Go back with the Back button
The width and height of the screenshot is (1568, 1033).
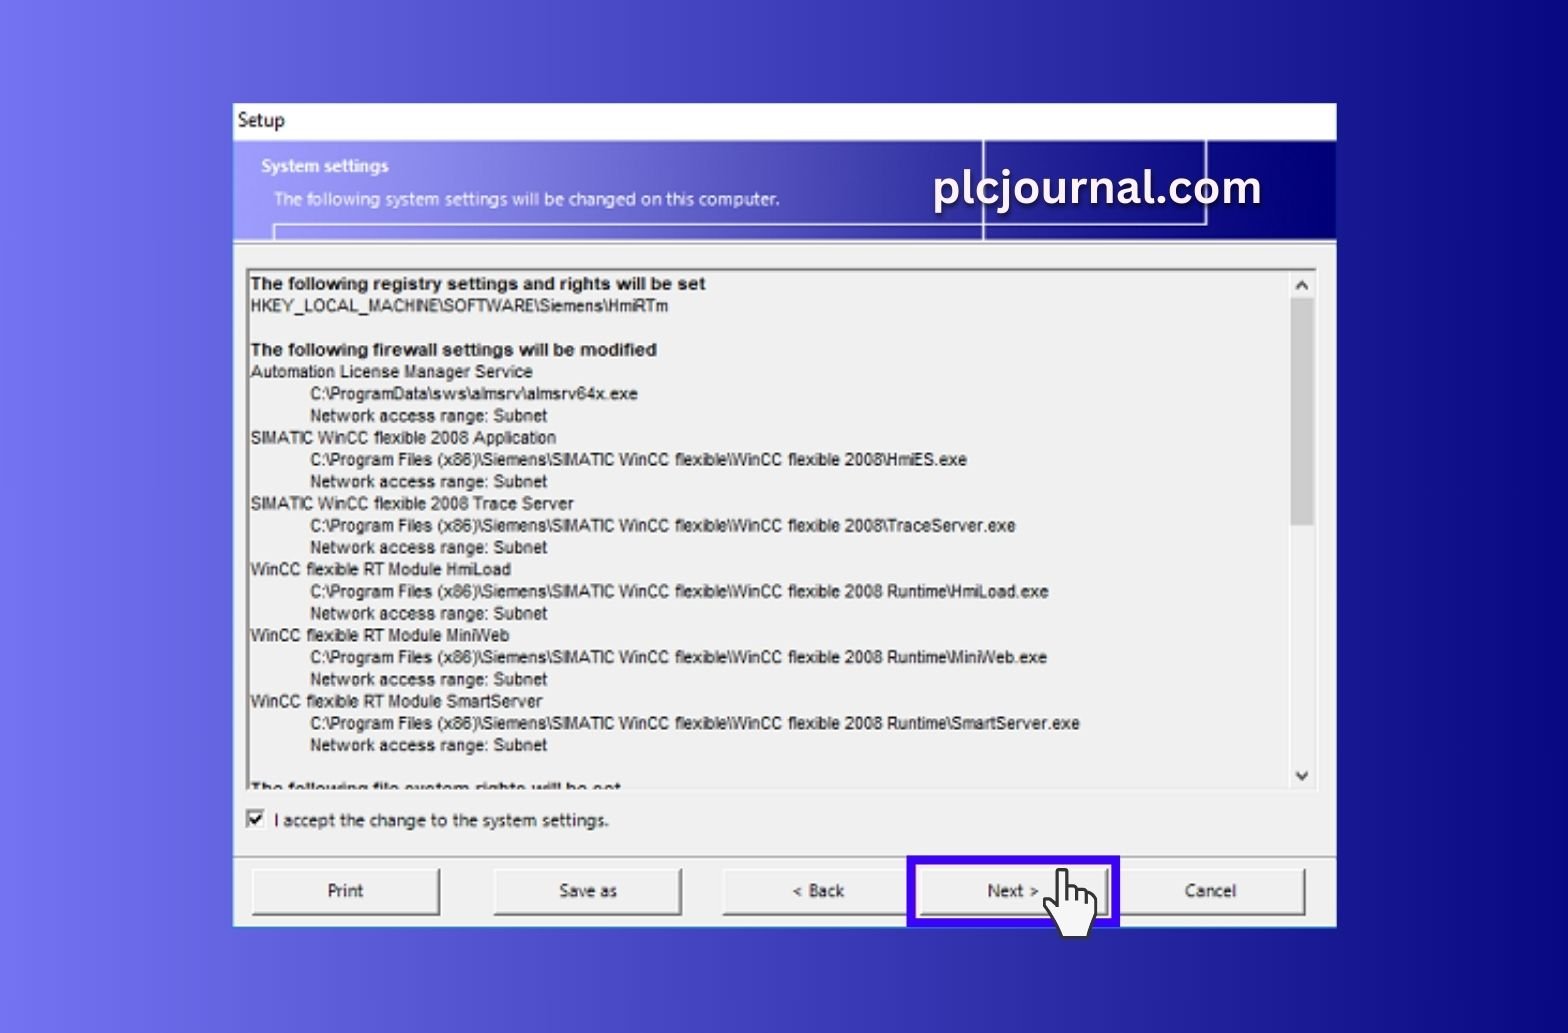click(818, 890)
